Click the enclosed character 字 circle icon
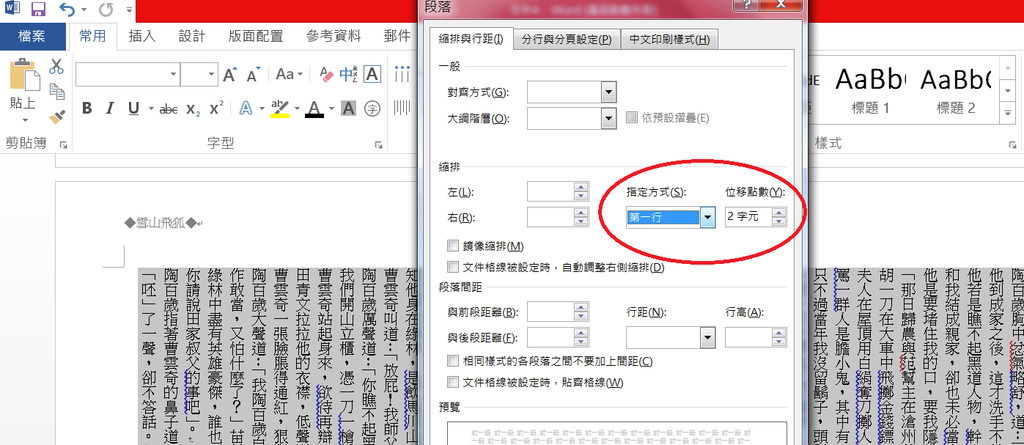1024x445 pixels. click(372, 108)
